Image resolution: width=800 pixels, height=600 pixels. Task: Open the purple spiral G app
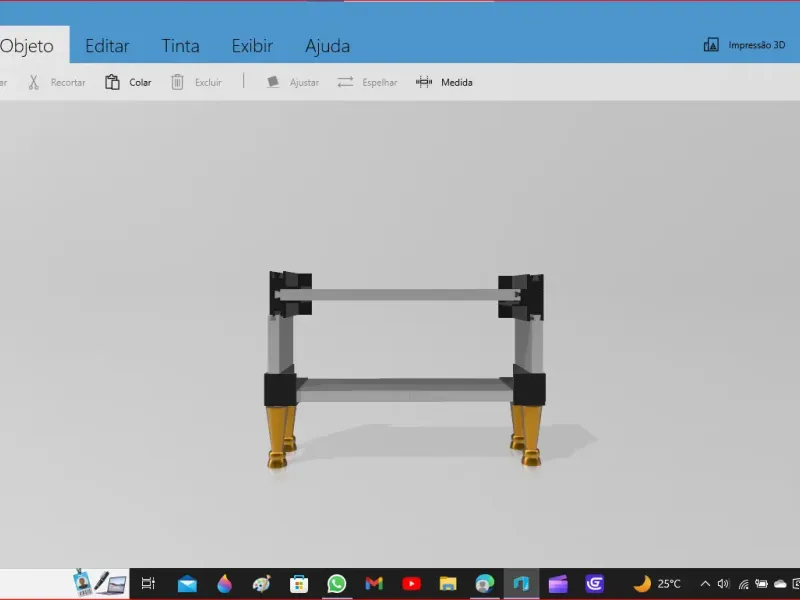tap(595, 583)
